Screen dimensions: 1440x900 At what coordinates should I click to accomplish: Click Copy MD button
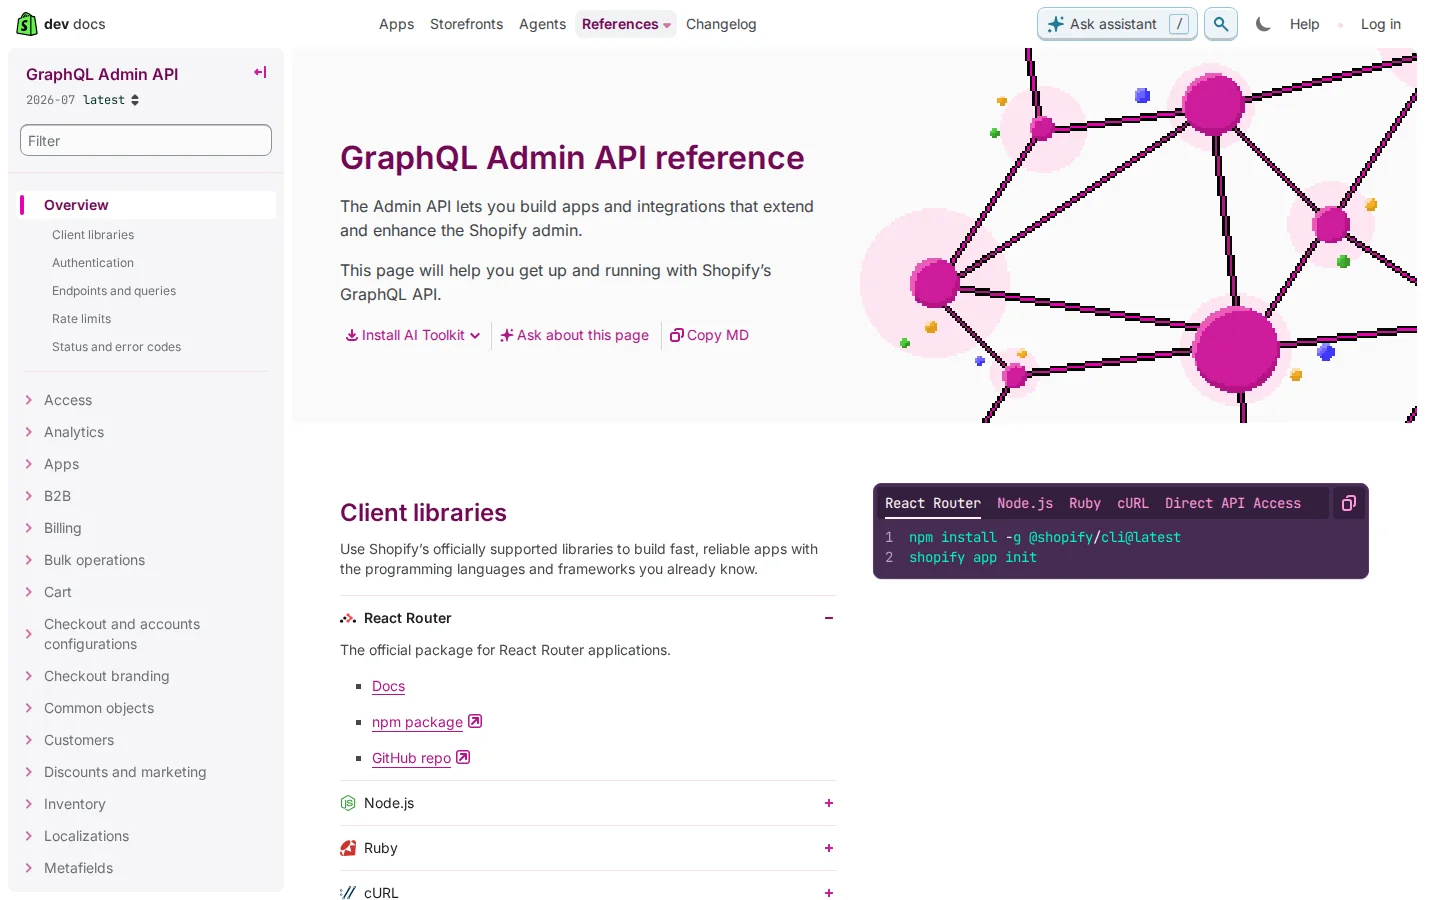(709, 335)
